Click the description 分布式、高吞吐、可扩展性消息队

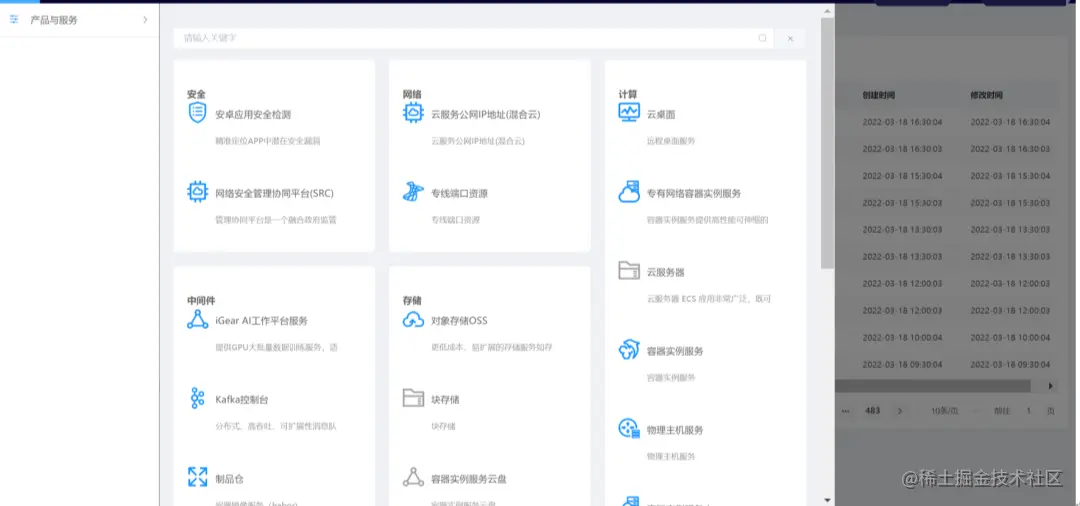(276, 426)
